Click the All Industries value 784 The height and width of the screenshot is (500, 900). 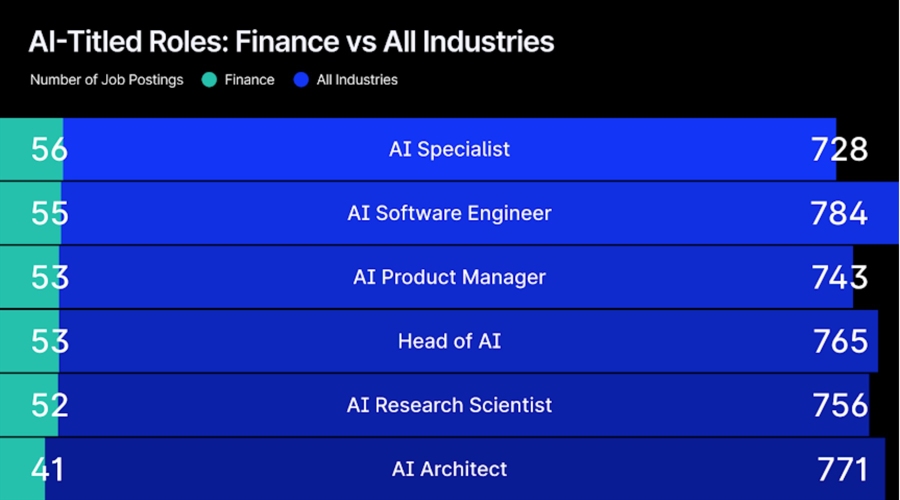(839, 213)
